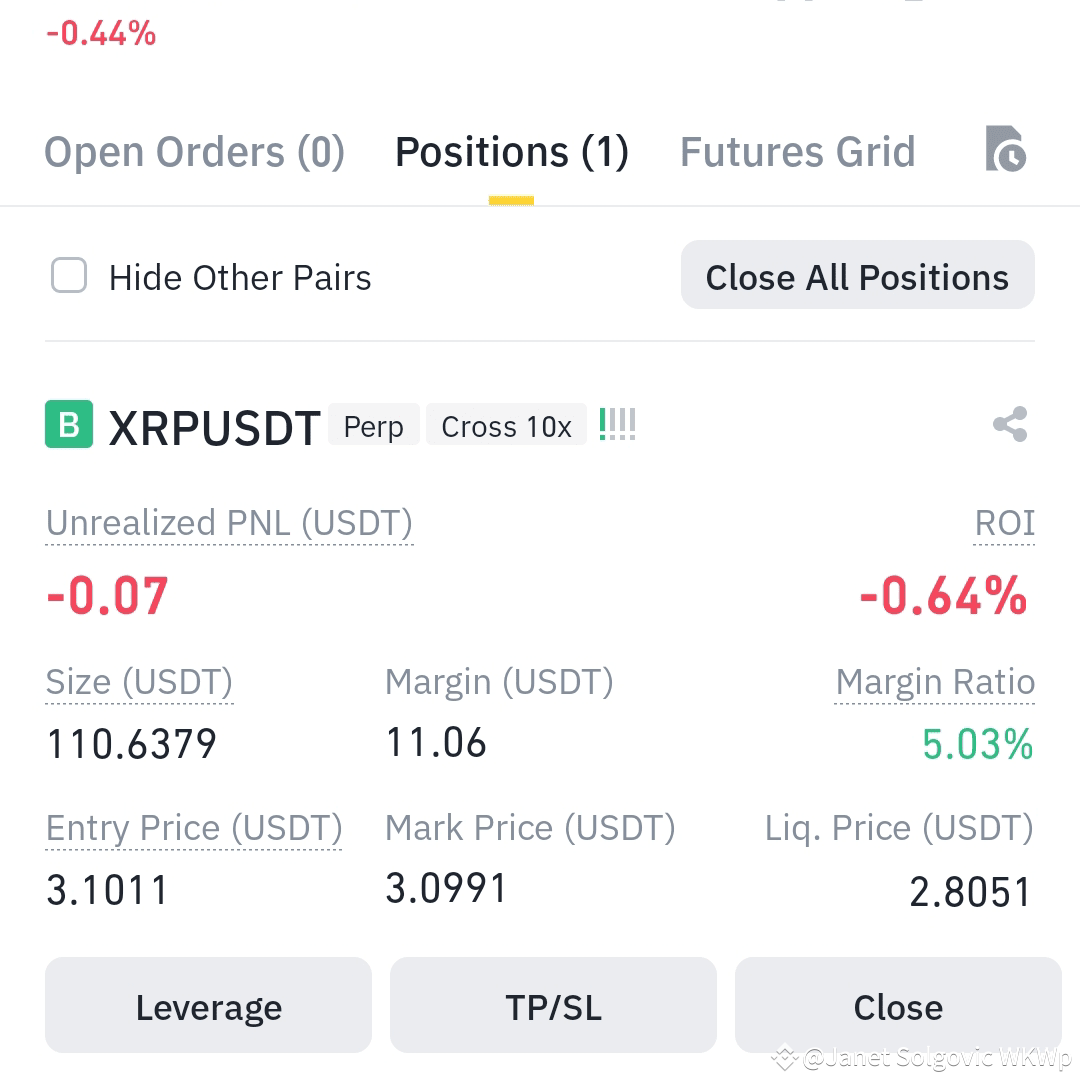Tap the ROI label
Screen dimensions: 1080x1080
pyautogui.click(x=1004, y=523)
